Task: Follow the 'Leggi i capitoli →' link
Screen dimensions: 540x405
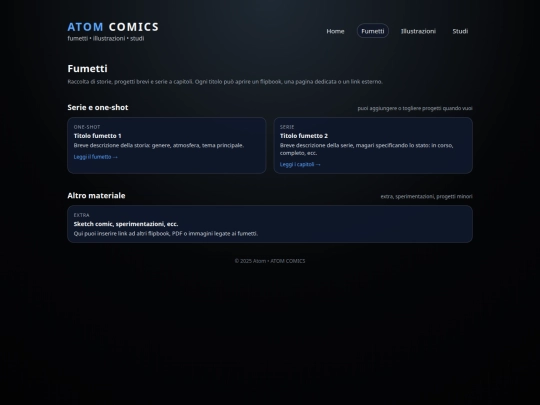Action: [300, 164]
